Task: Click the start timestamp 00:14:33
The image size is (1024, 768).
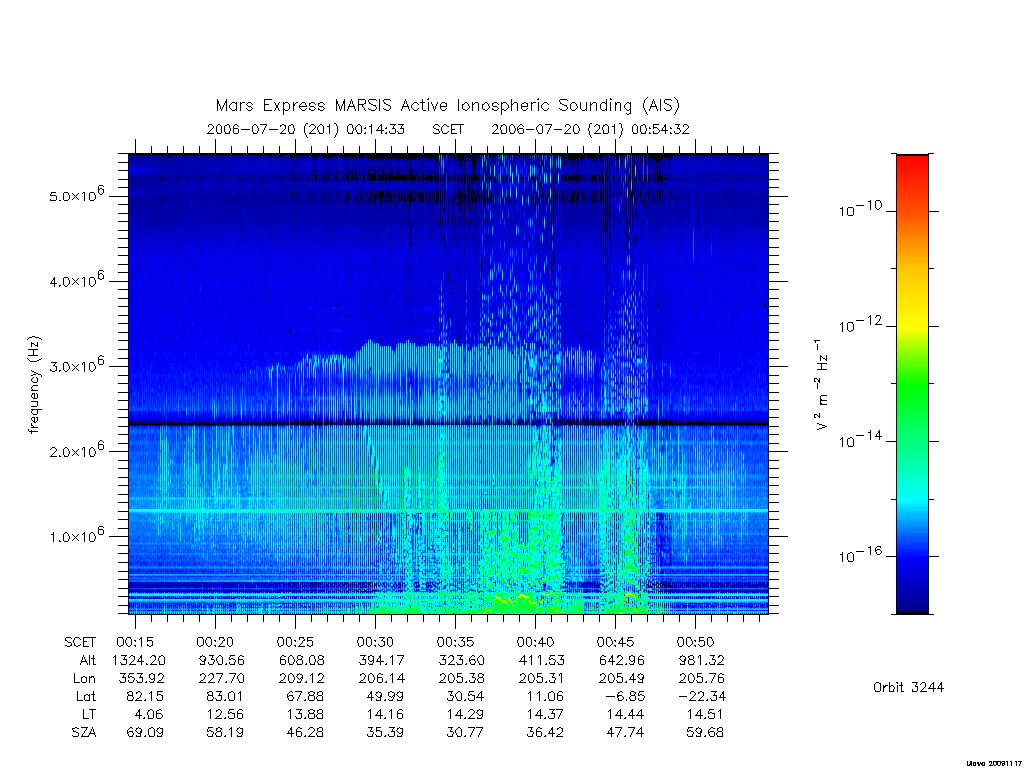Action: (x=376, y=129)
